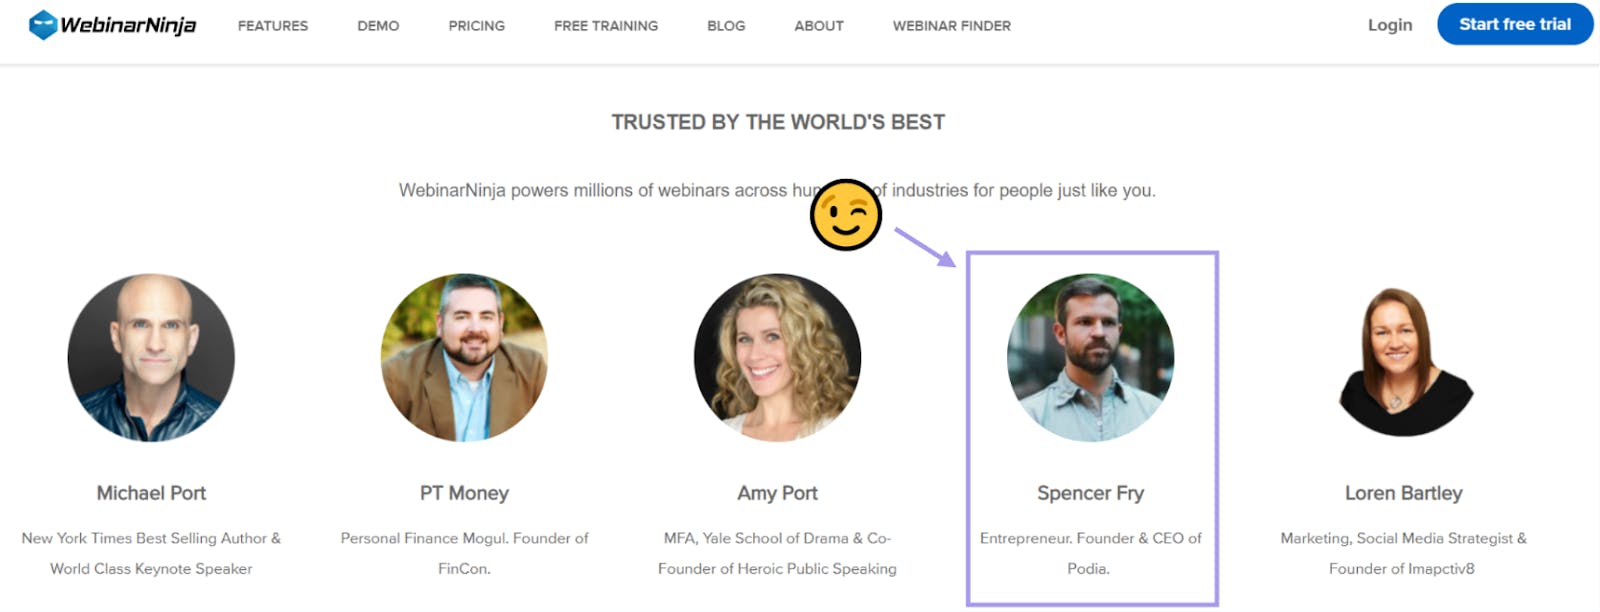
Task: Open FREE TRAINING in the navigation
Action: (x=606, y=26)
